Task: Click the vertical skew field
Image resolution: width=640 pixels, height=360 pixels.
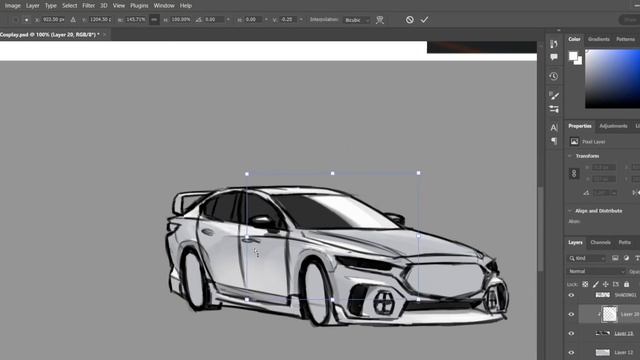Action: tap(289, 20)
